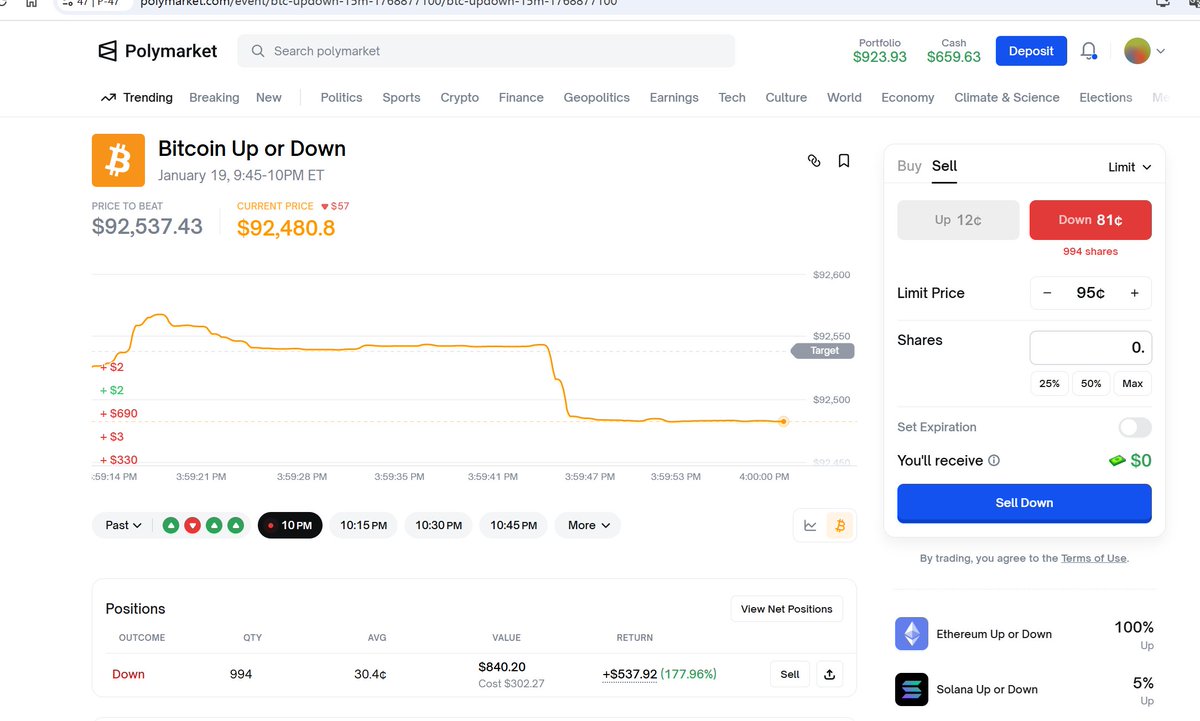Copy the market link icon

[x=814, y=161]
